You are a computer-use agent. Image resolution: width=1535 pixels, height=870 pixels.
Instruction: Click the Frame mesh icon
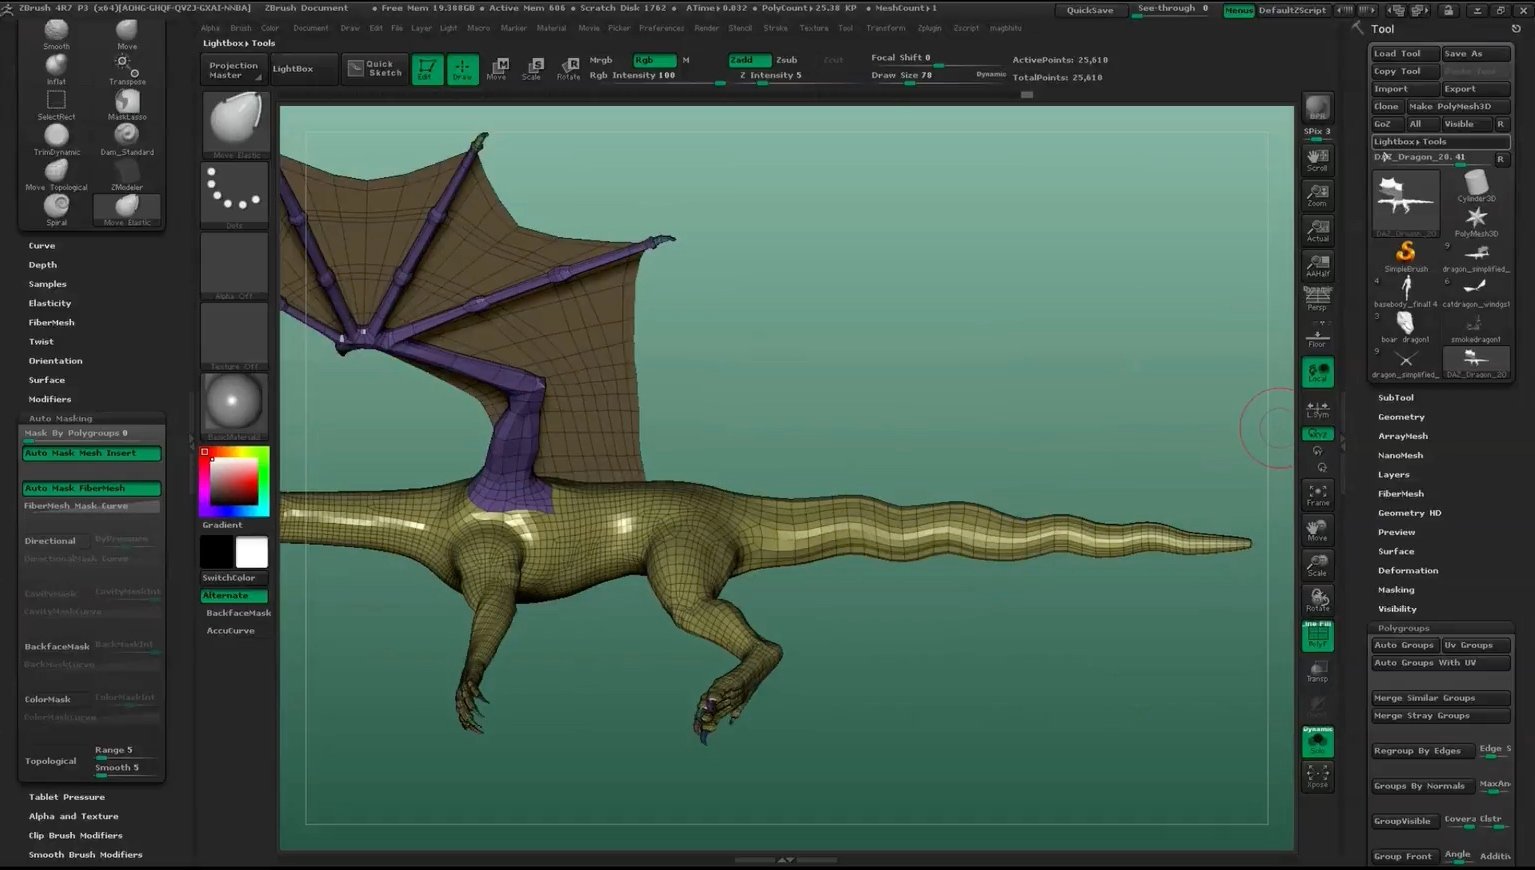(1318, 494)
